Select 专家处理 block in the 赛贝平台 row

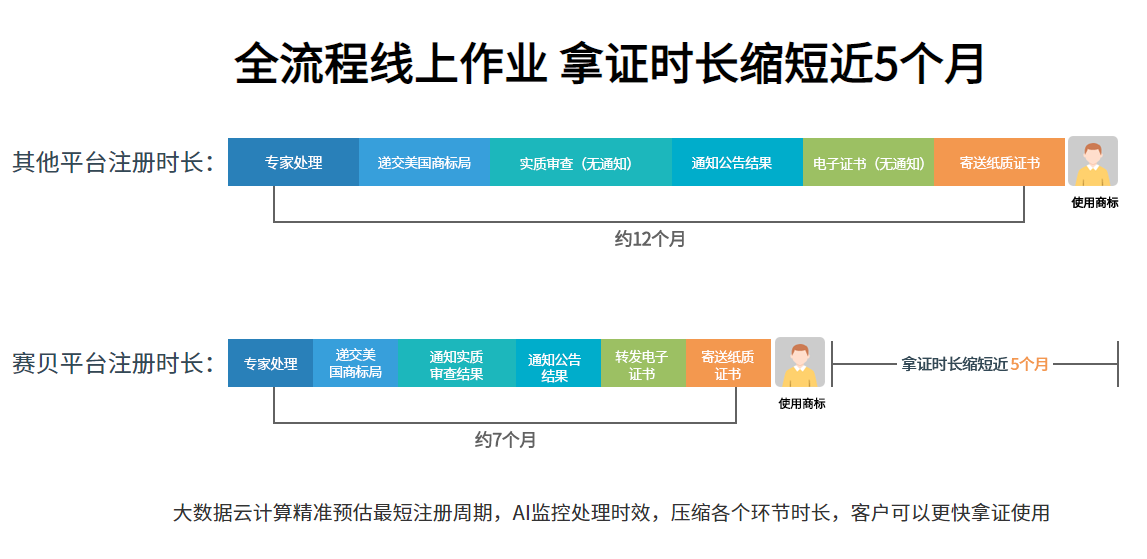point(270,363)
